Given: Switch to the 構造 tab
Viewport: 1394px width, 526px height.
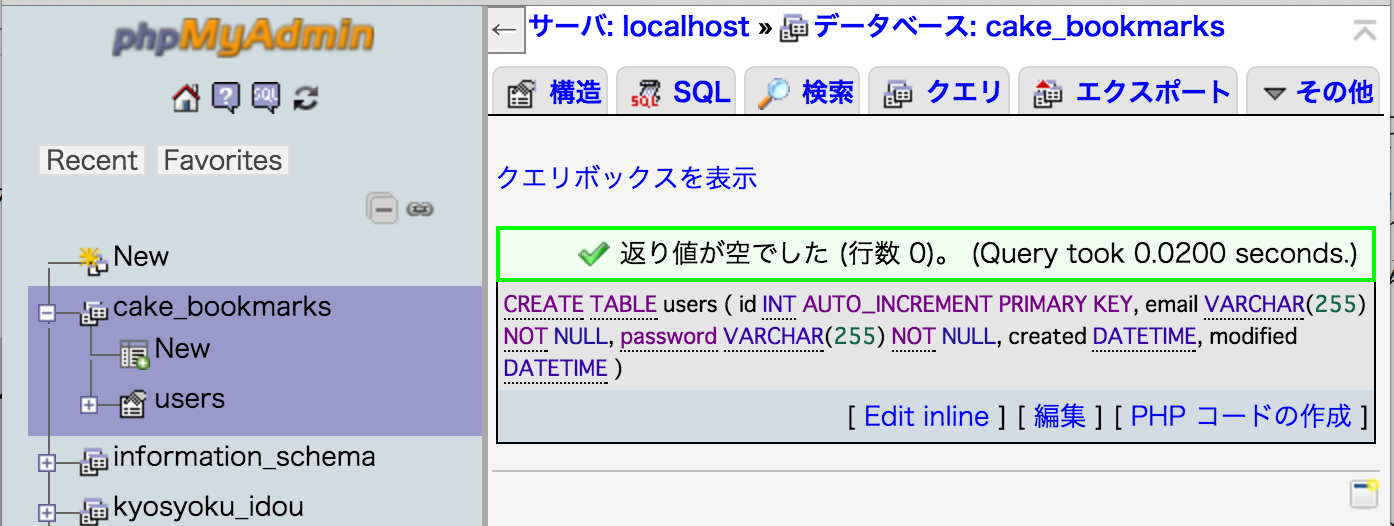Looking at the screenshot, I should (x=551, y=92).
